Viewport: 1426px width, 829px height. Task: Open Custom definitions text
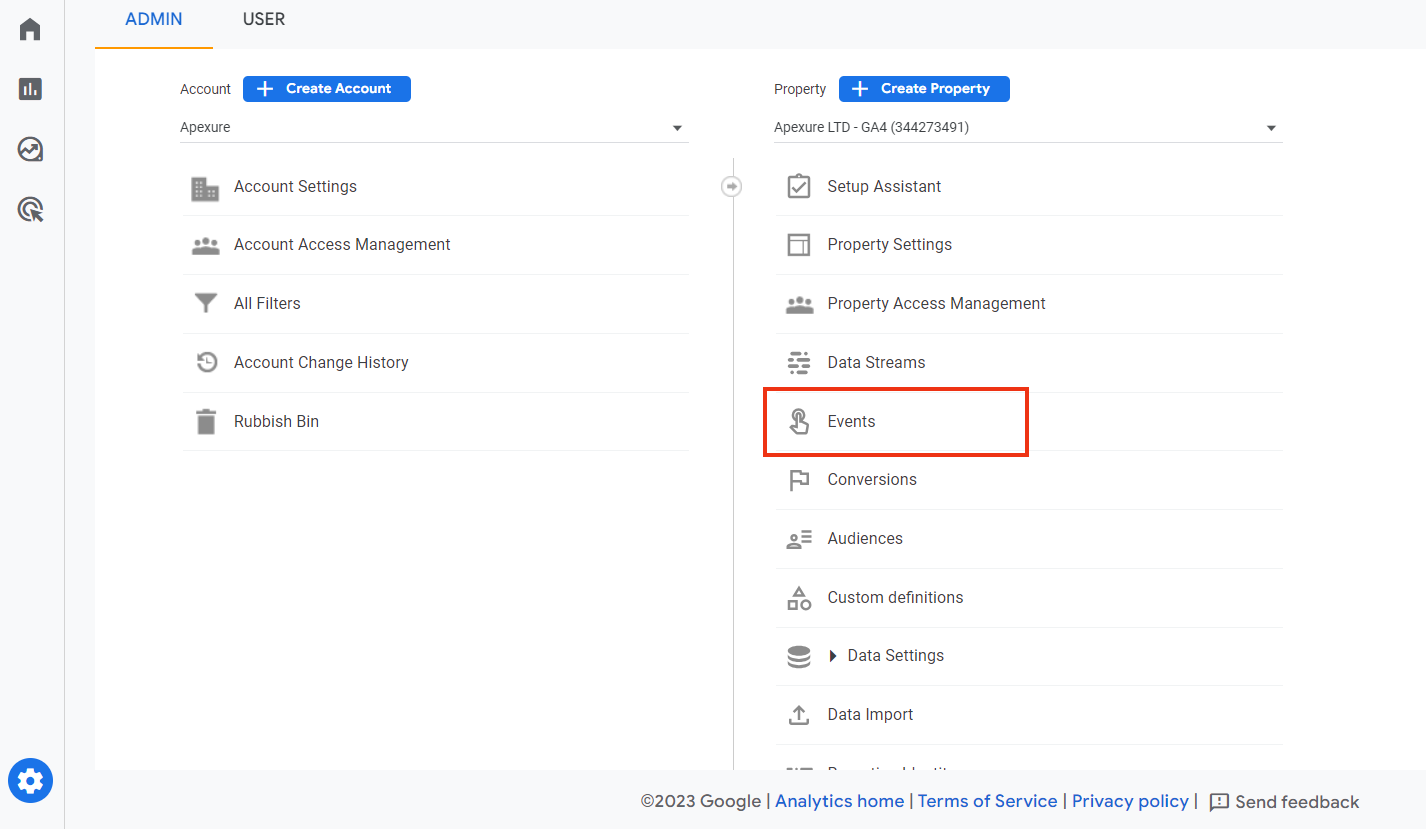tap(895, 598)
